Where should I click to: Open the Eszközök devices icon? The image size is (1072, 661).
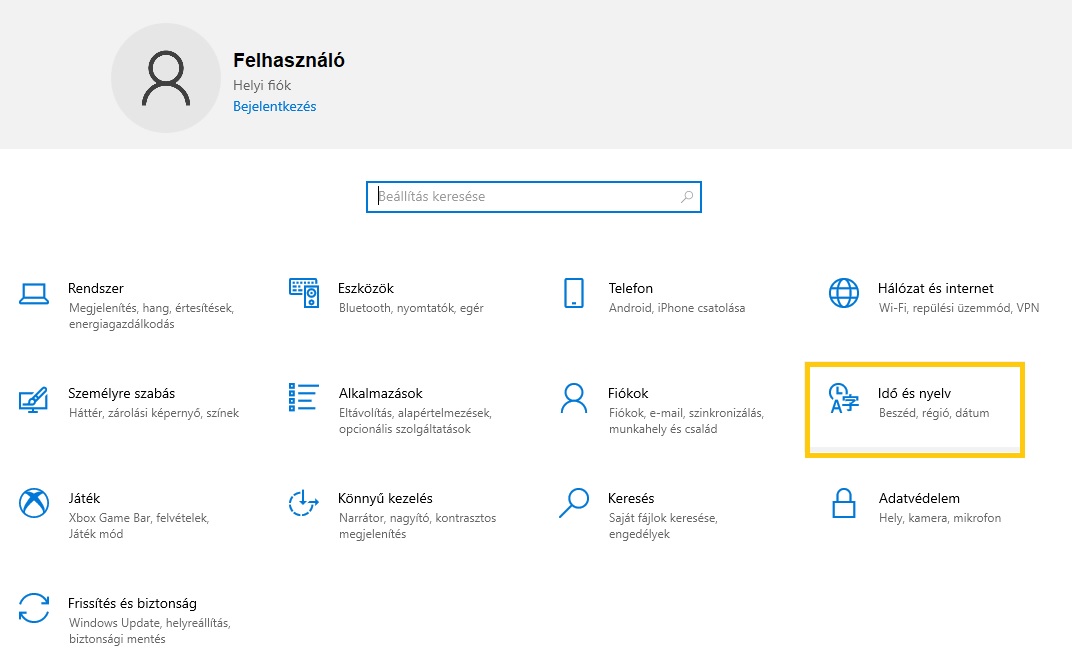click(303, 293)
